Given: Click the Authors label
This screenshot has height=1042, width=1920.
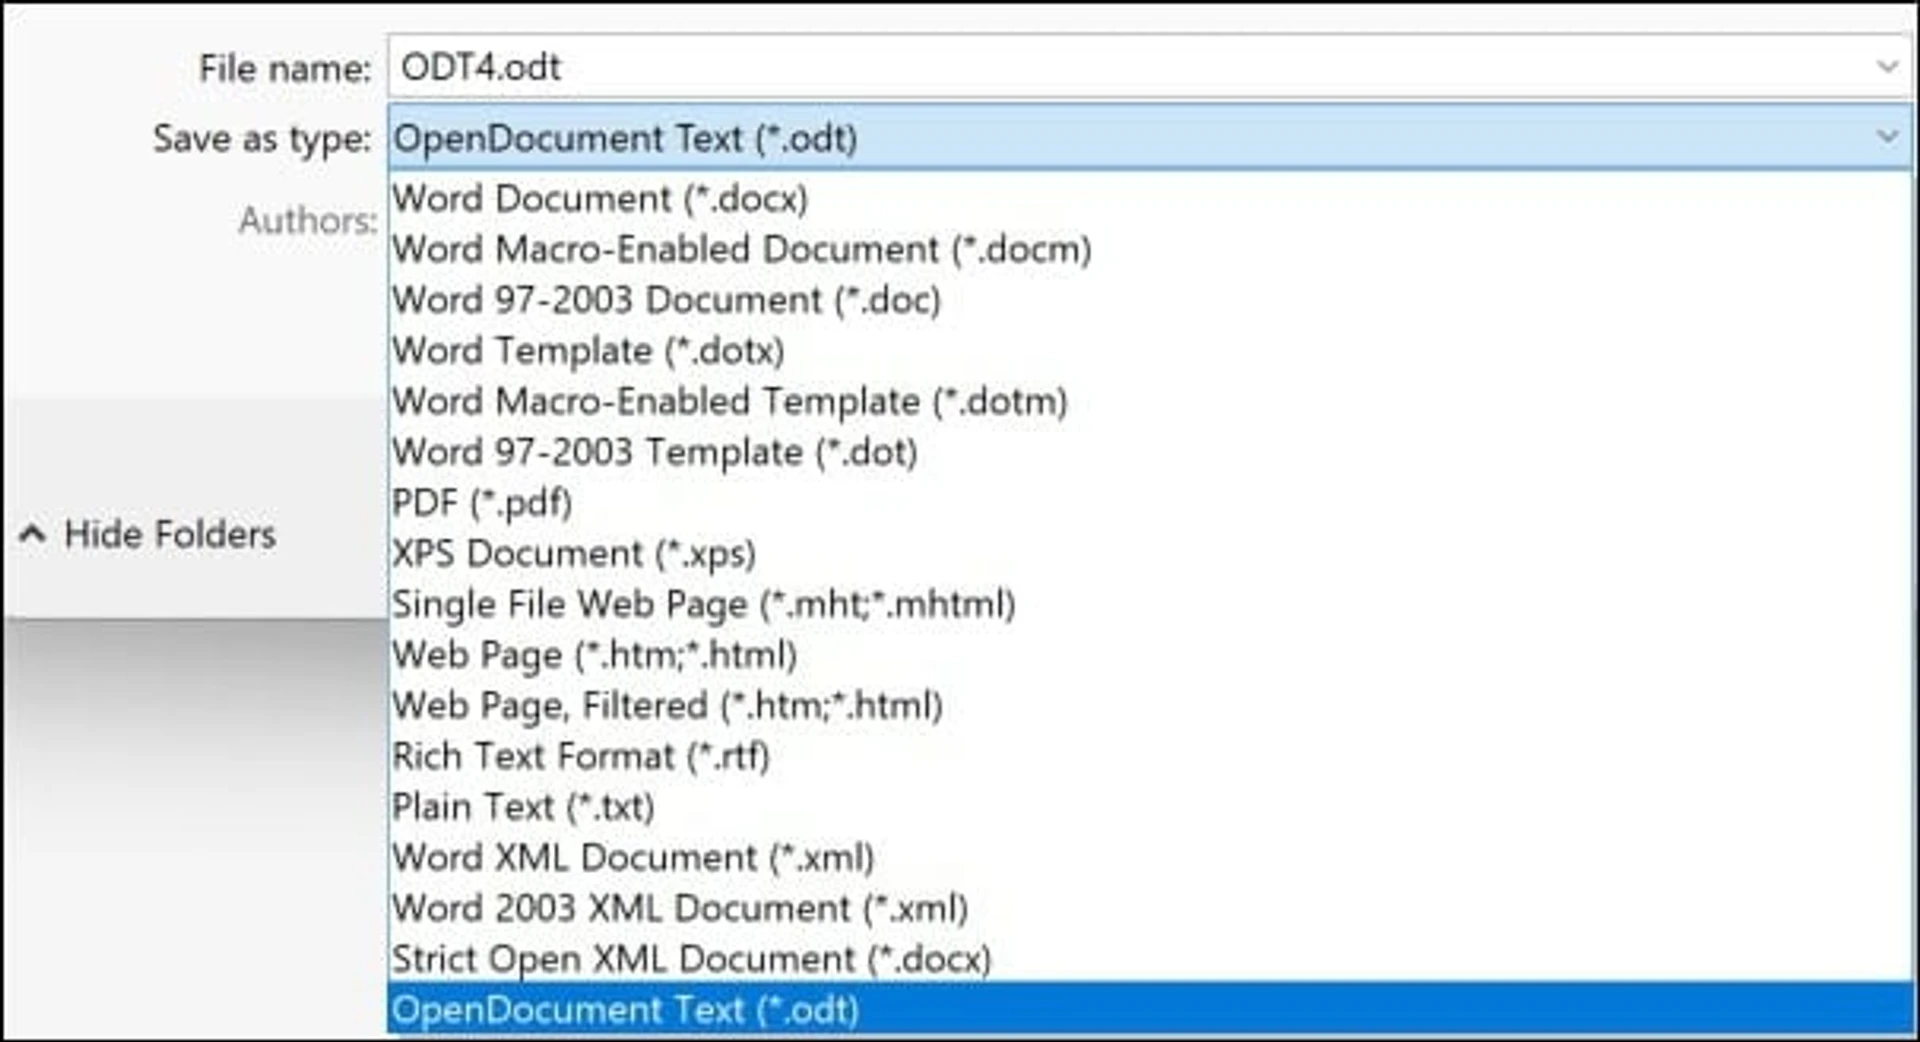Looking at the screenshot, I should point(307,220).
